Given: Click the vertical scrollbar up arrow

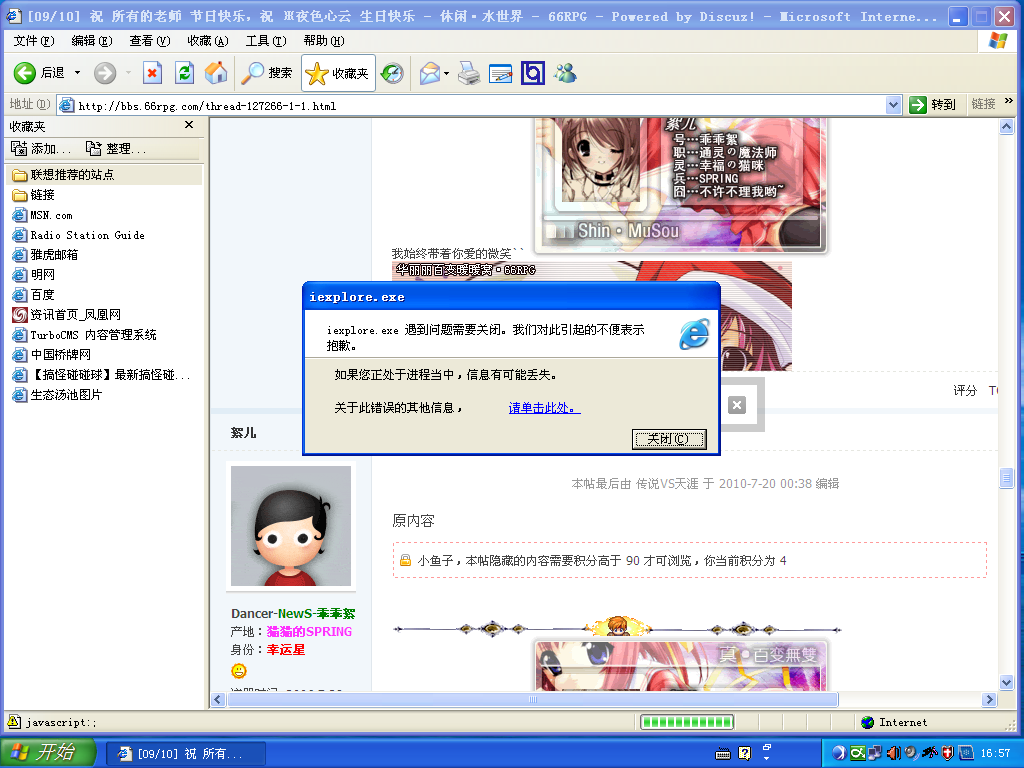Looking at the screenshot, I should pyautogui.click(x=1006, y=126).
